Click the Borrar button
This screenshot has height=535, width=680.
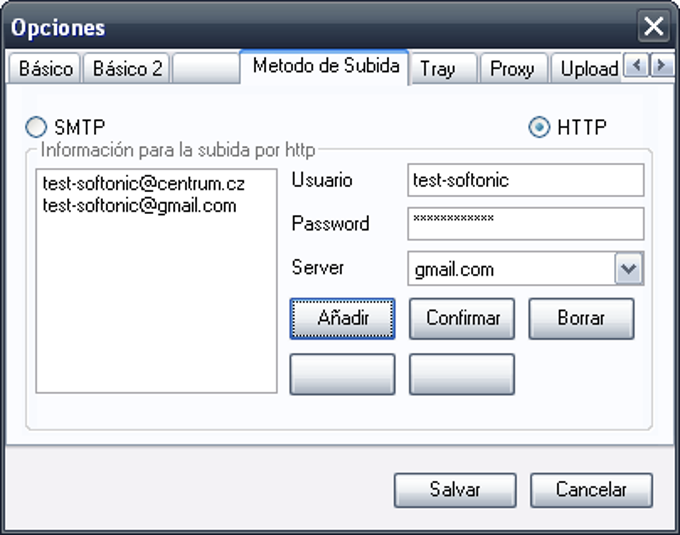[x=581, y=318]
